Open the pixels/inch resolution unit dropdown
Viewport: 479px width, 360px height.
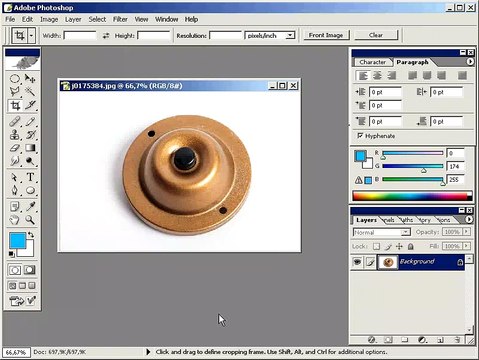click(290, 35)
